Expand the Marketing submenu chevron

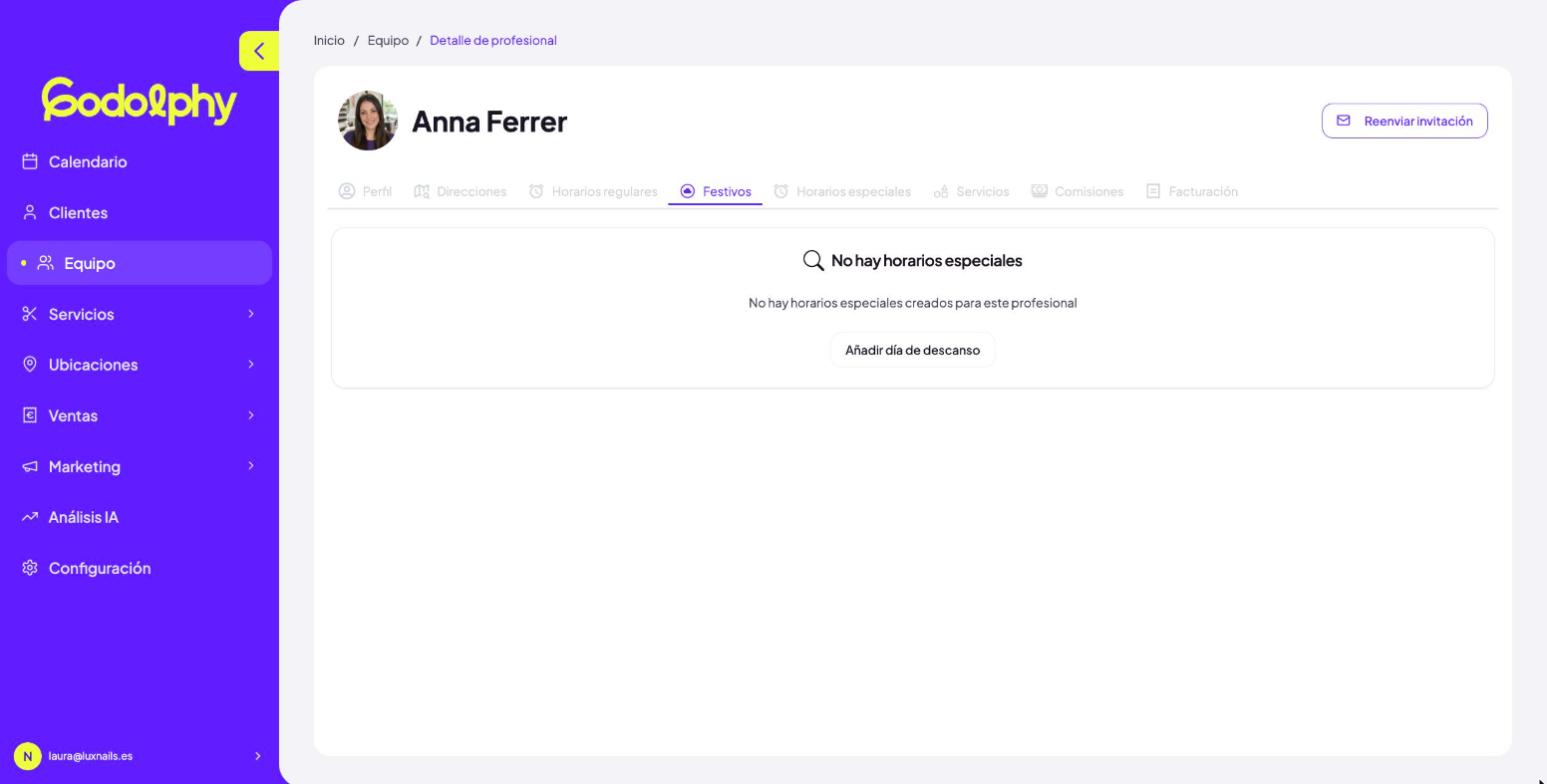(251, 467)
